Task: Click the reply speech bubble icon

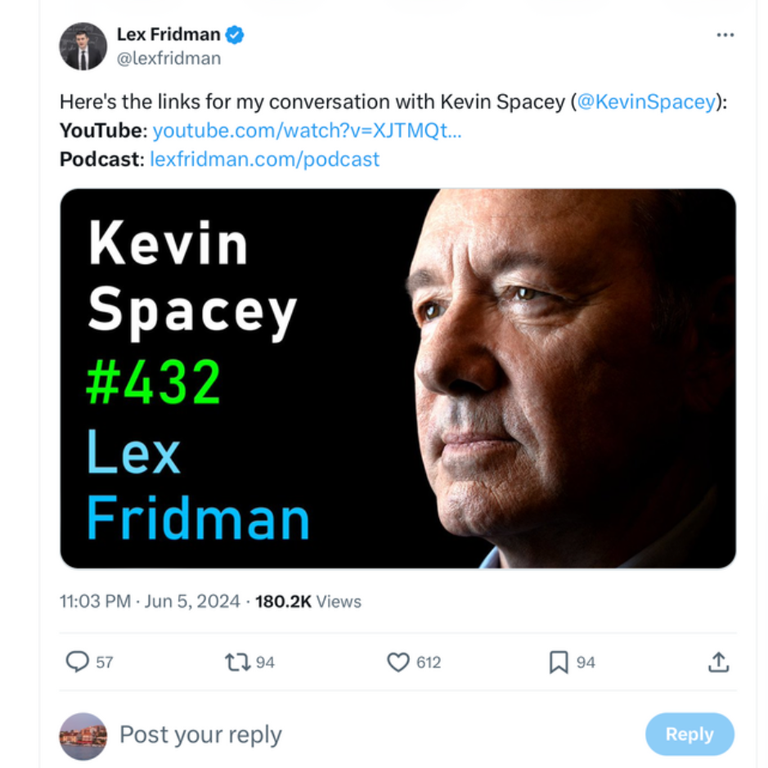Action: (77, 662)
